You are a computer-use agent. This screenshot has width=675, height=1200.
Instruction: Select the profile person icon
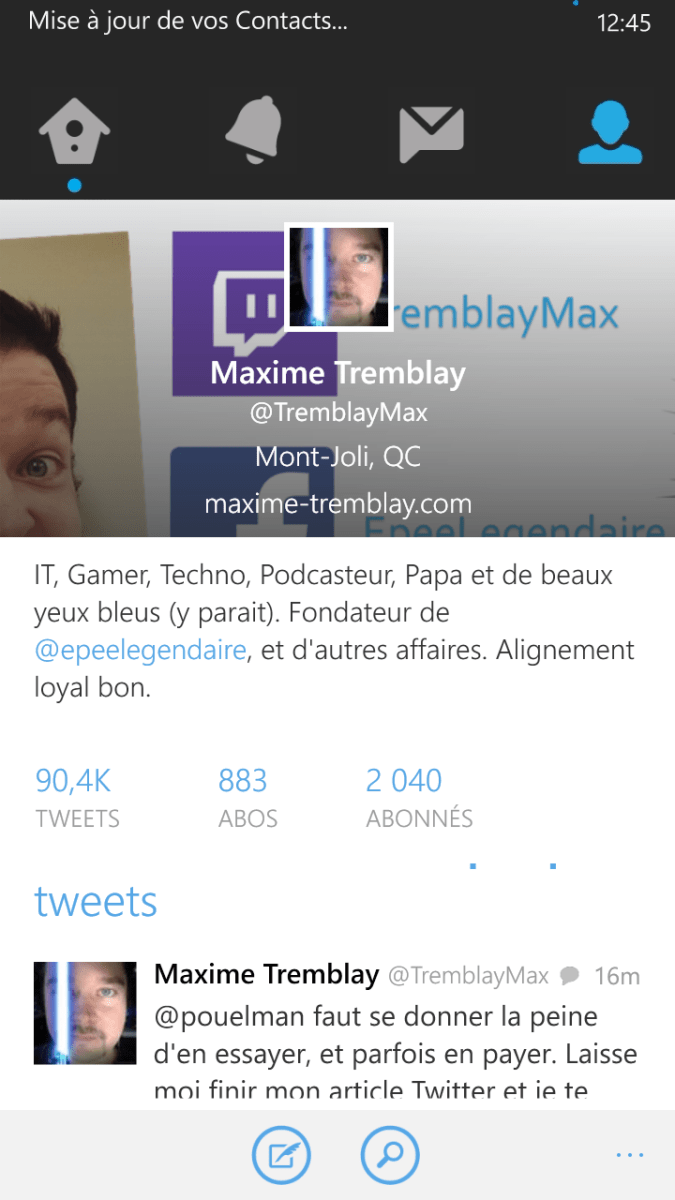click(610, 132)
